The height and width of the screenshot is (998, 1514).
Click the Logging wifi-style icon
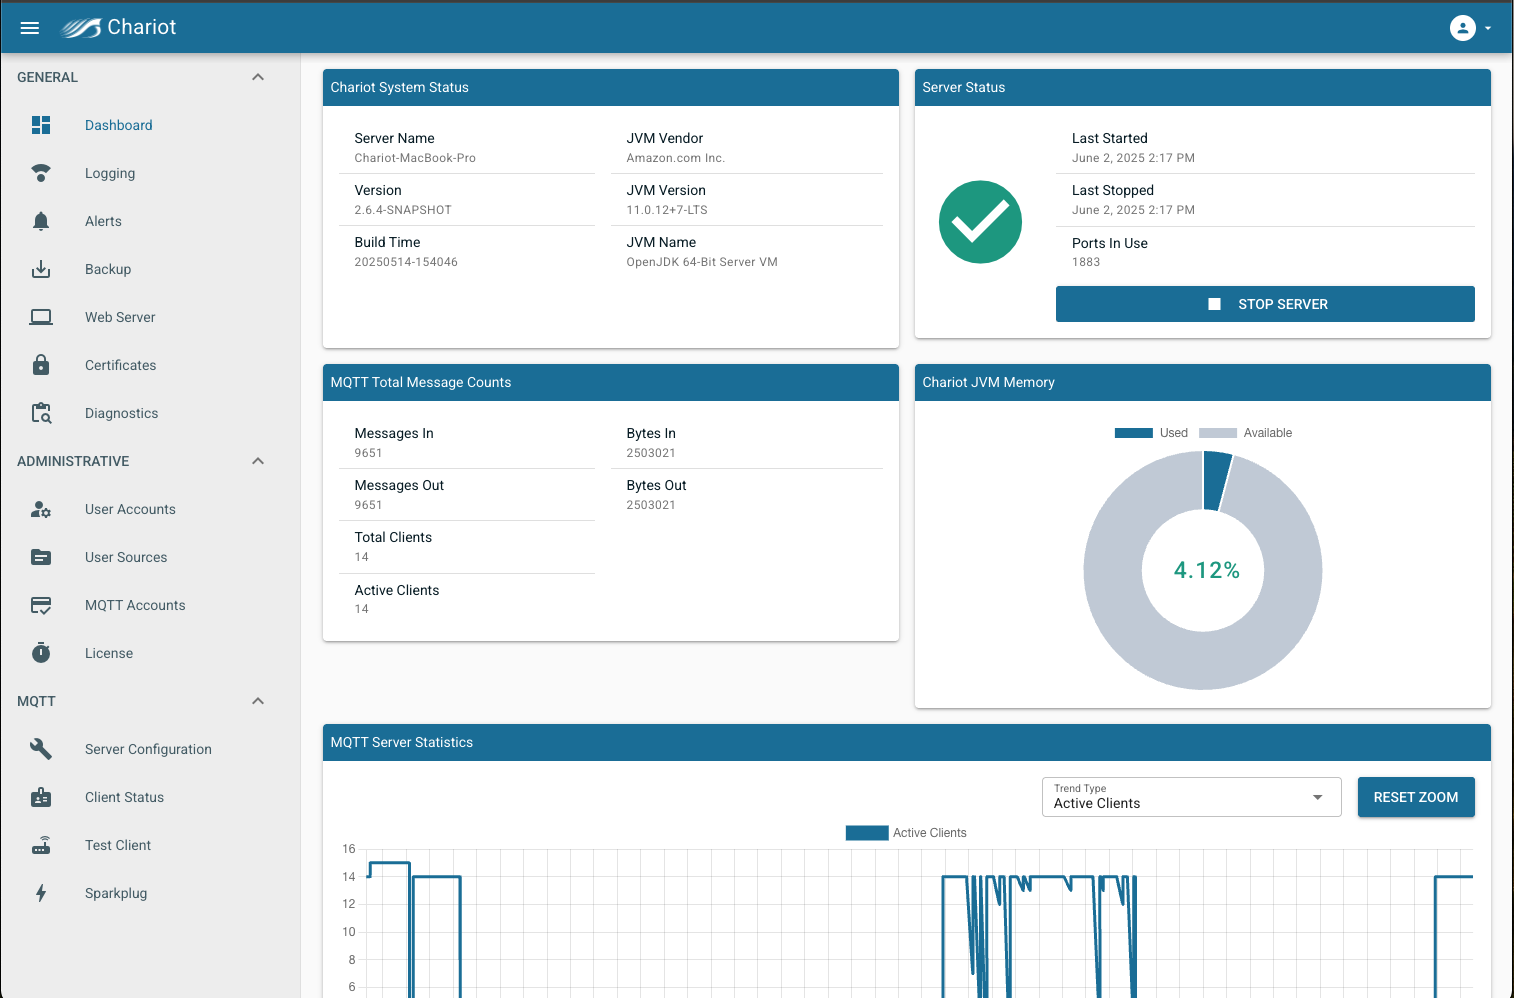pos(41,173)
